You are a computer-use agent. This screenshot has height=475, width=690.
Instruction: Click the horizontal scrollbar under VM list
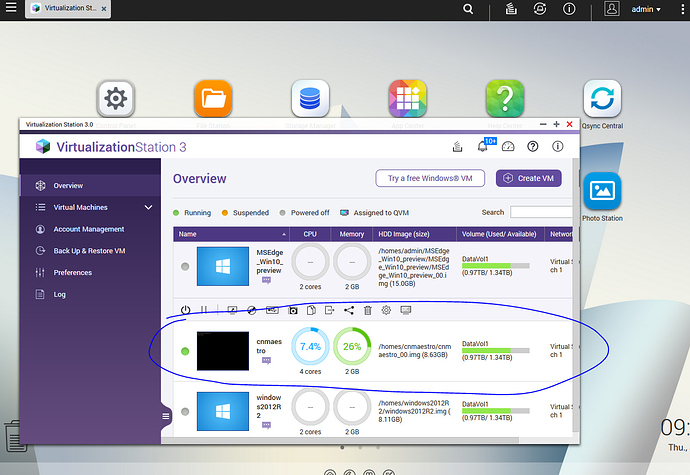click(x=340, y=440)
